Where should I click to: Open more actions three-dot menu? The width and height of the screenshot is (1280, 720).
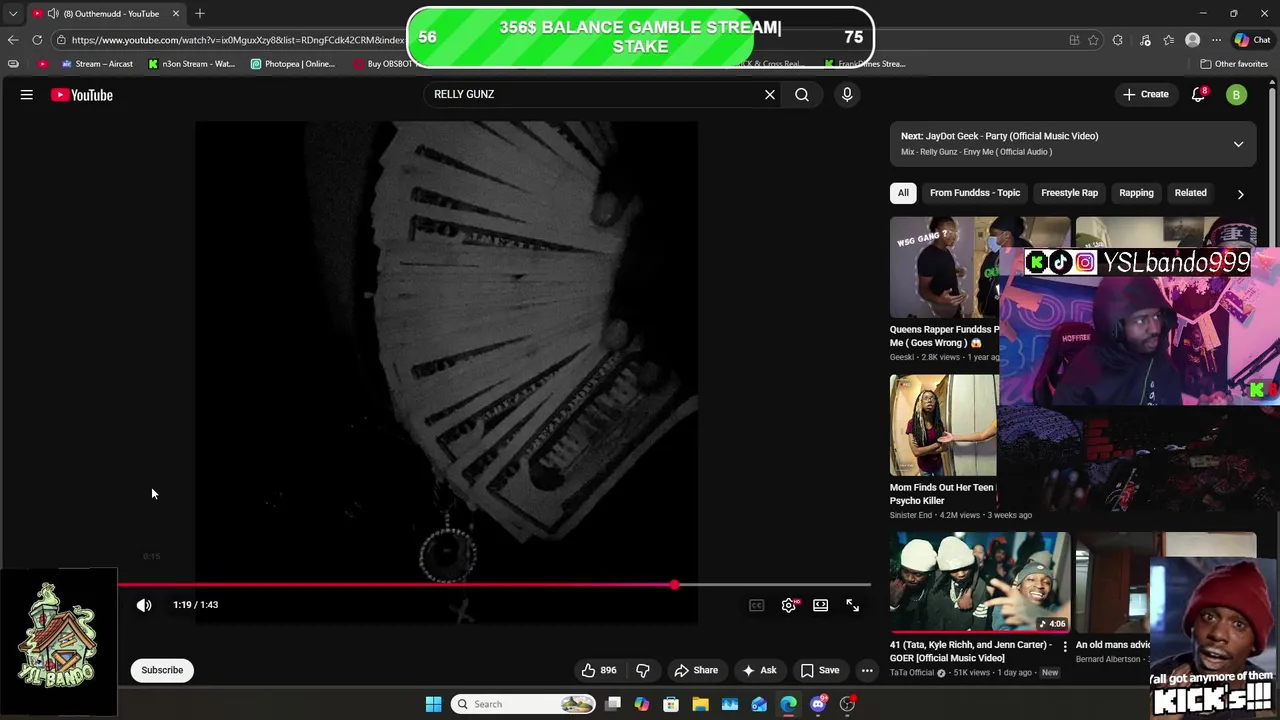tap(867, 670)
